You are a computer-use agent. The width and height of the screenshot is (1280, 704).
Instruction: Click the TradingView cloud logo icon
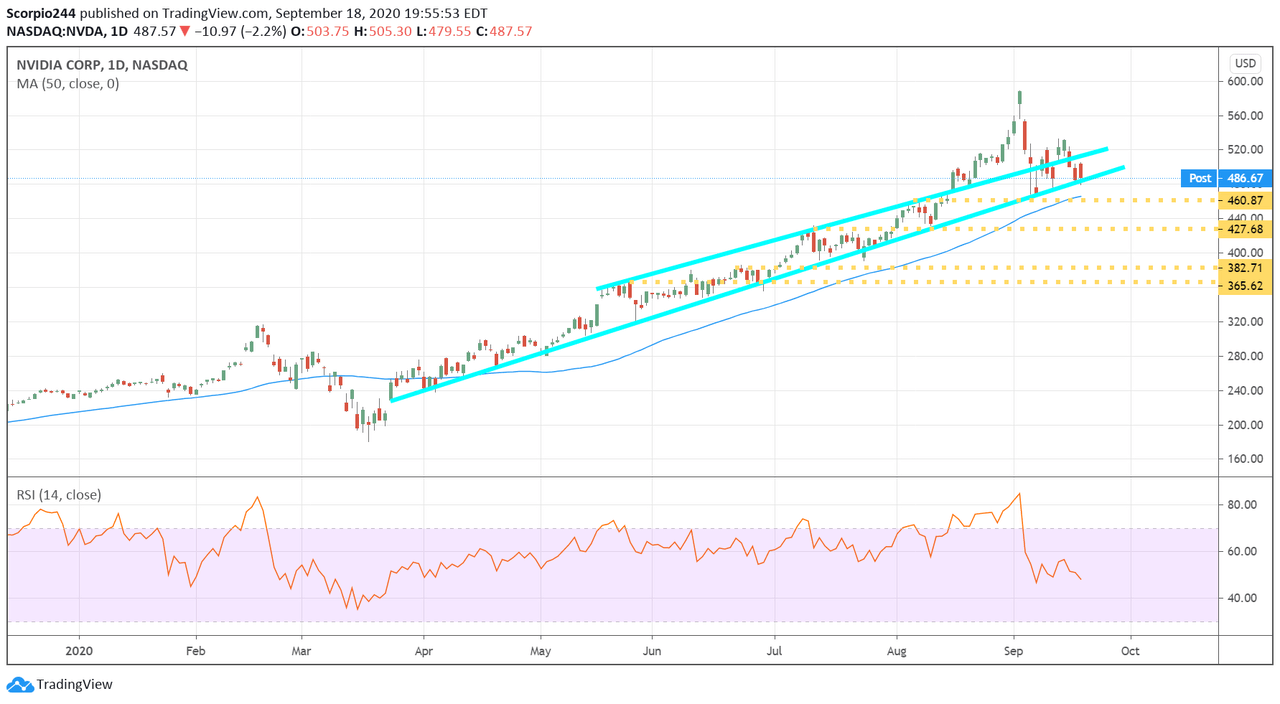(19, 685)
